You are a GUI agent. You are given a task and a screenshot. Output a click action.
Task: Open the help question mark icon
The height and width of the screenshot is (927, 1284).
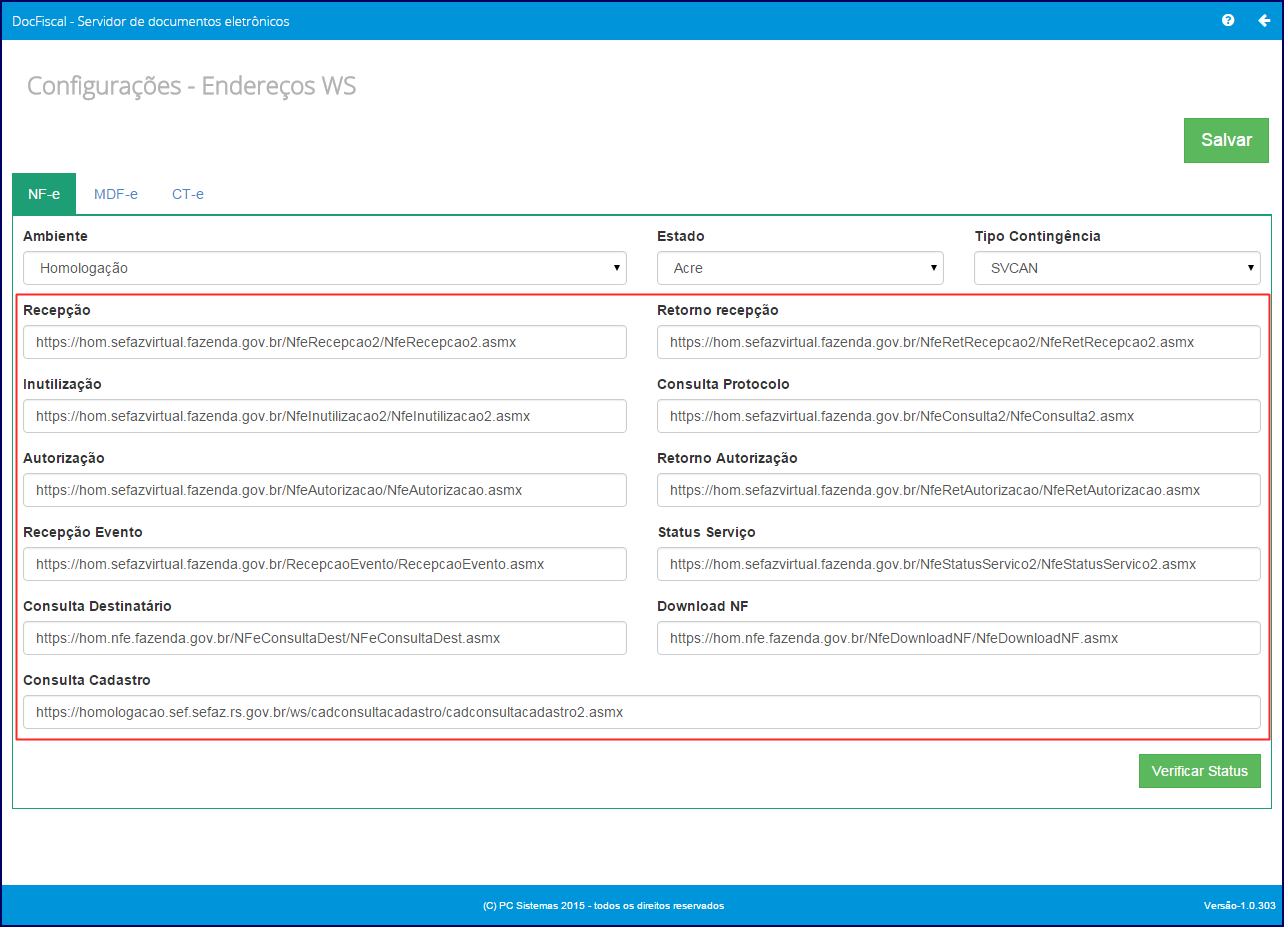coord(1228,20)
